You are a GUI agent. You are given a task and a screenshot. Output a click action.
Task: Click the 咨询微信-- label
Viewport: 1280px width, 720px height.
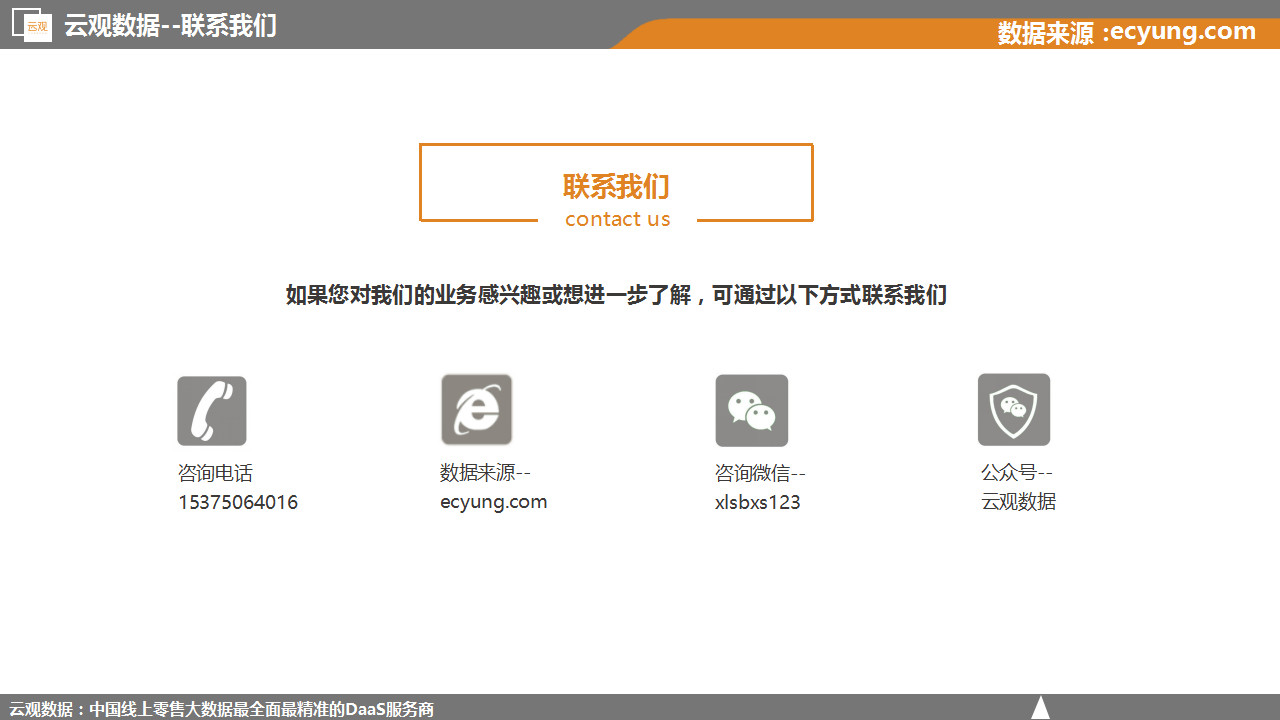coord(760,473)
